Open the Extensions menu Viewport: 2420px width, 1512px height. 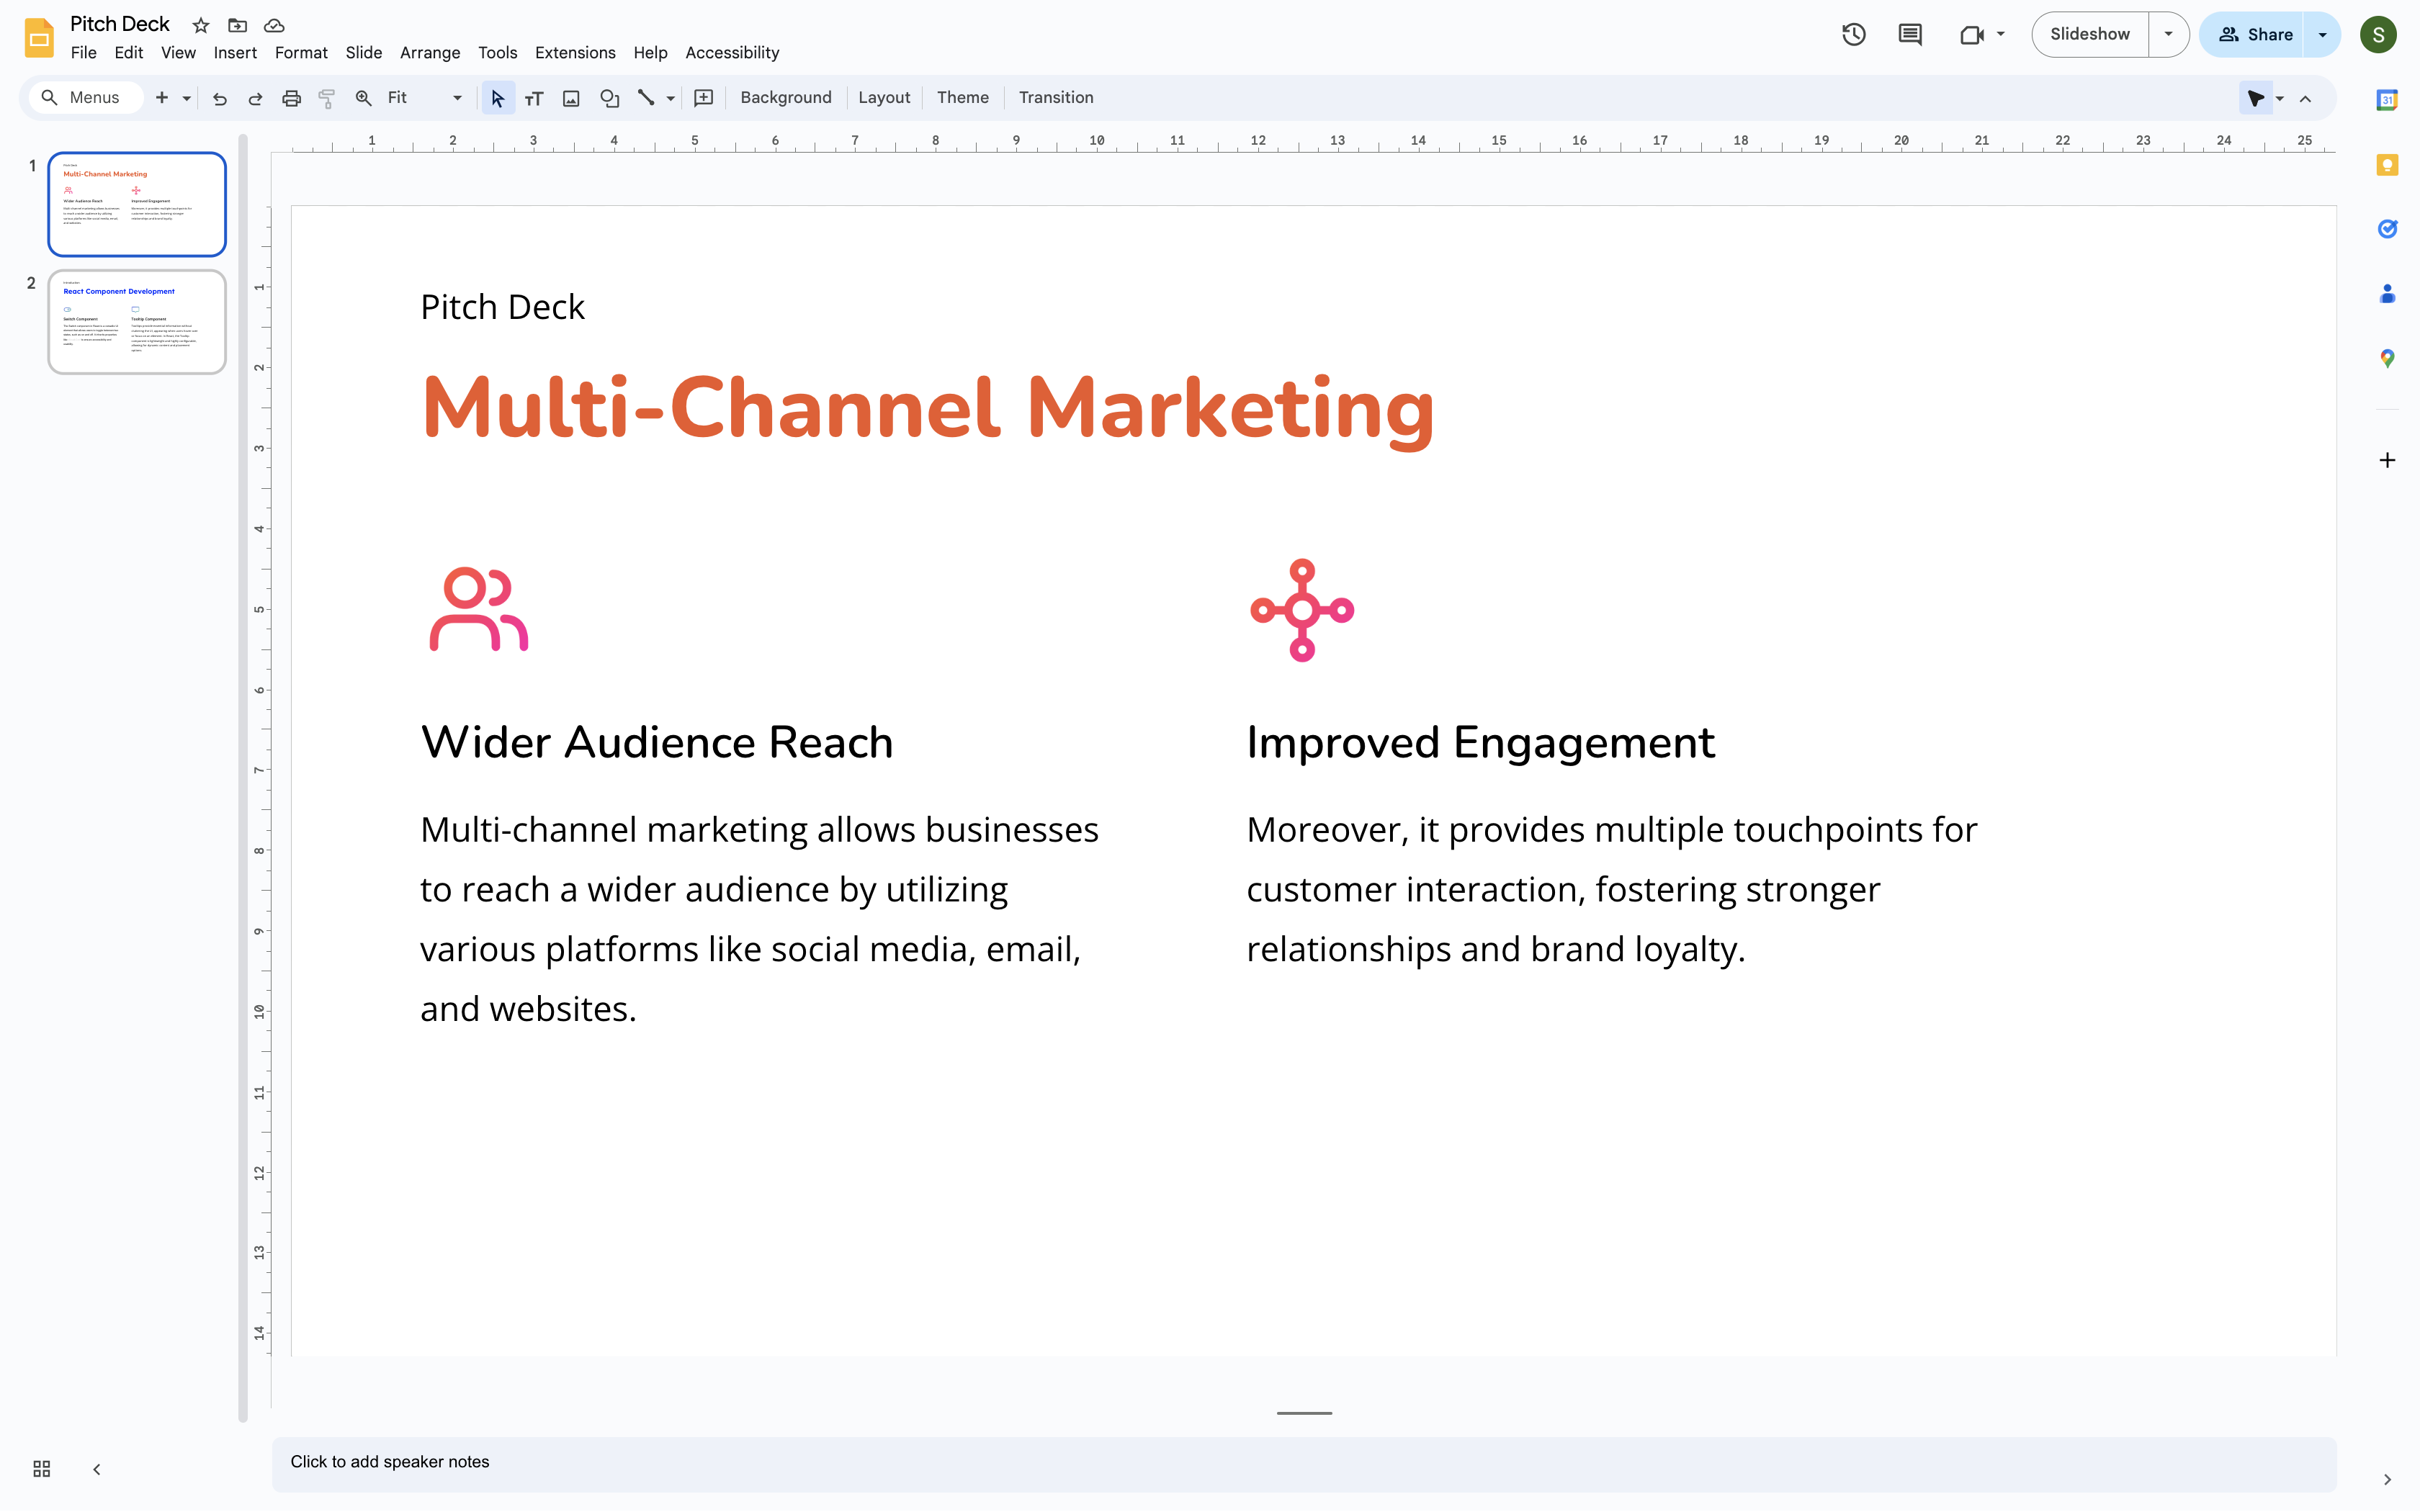click(575, 52)
